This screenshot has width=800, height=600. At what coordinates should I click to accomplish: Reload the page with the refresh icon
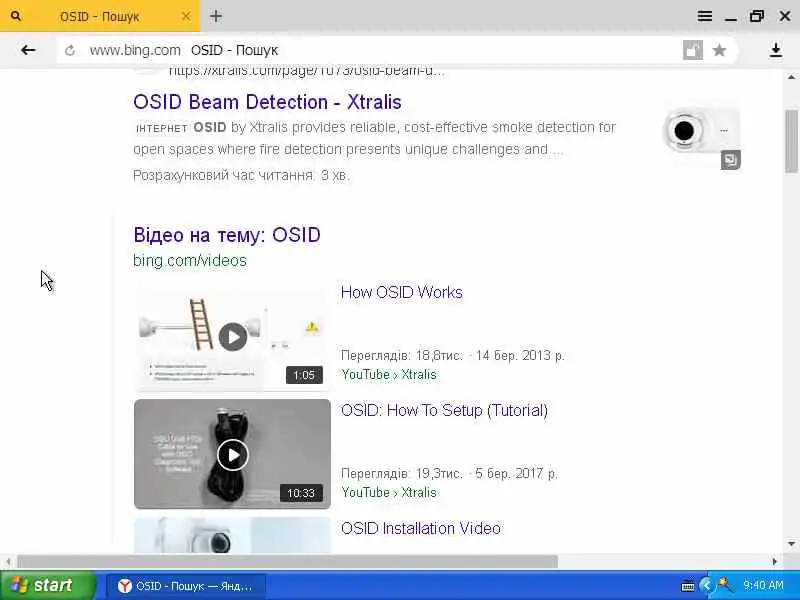70,50
